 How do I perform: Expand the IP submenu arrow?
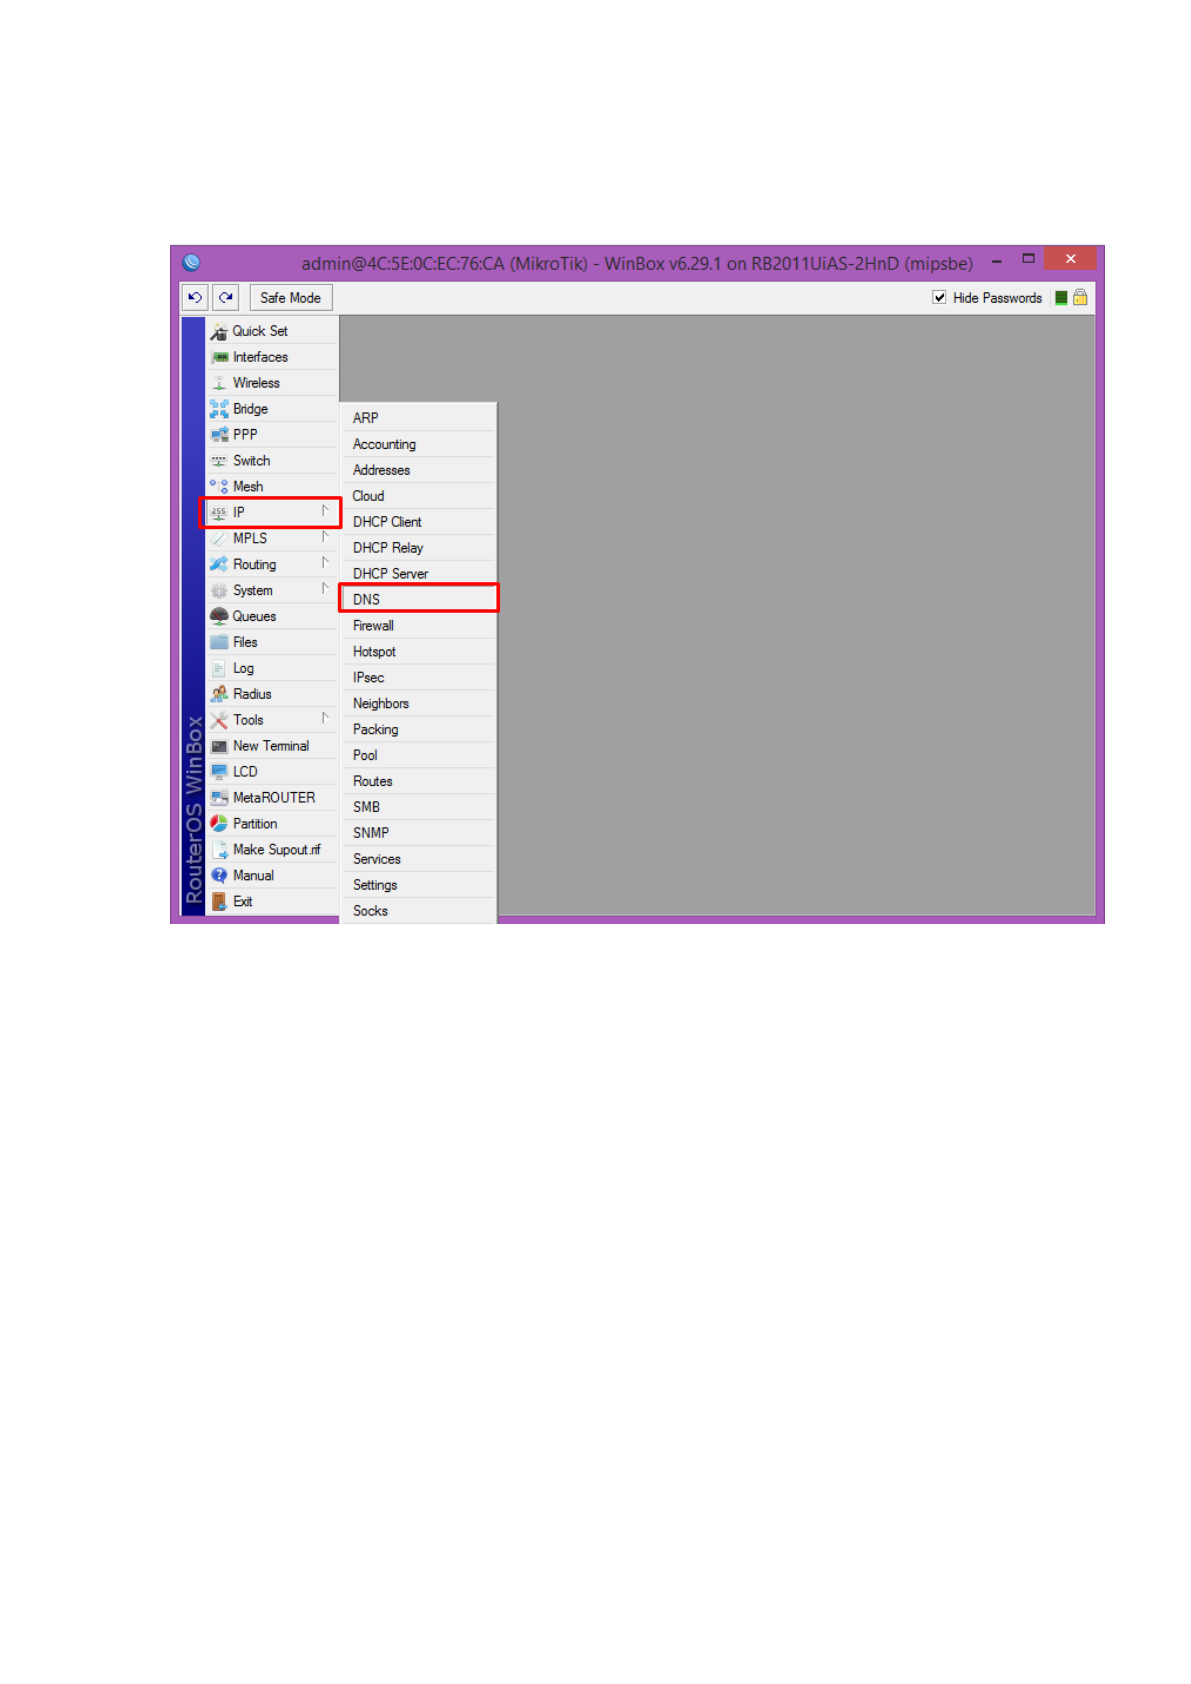[325, 511]
